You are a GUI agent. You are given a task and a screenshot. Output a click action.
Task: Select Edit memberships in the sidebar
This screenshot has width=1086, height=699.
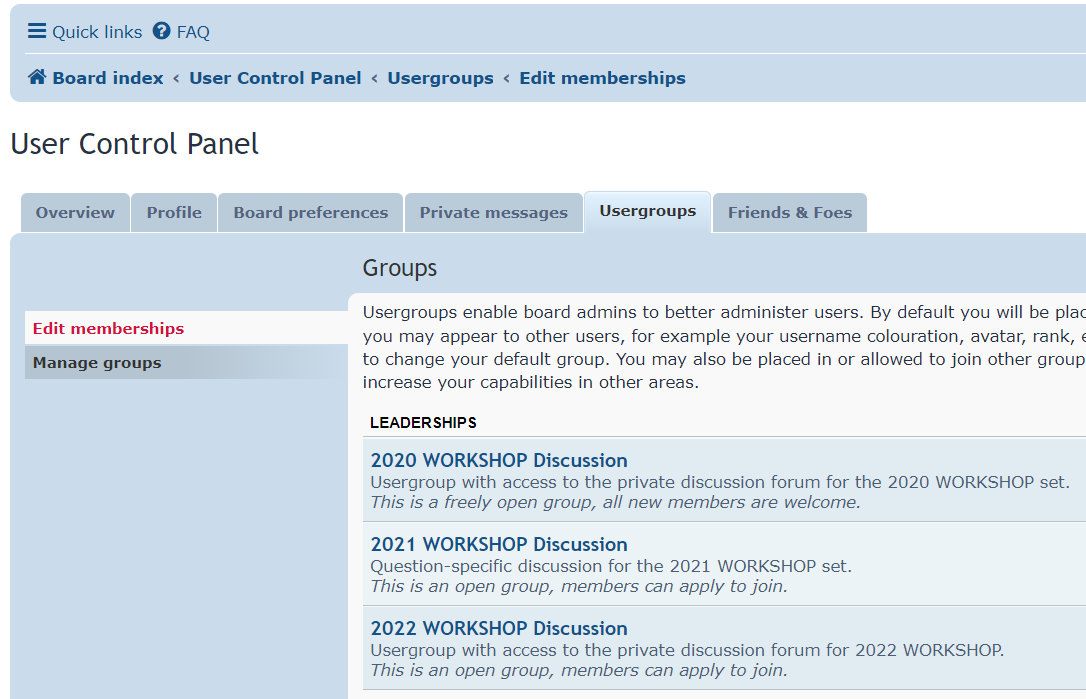[x=108, y=328]
